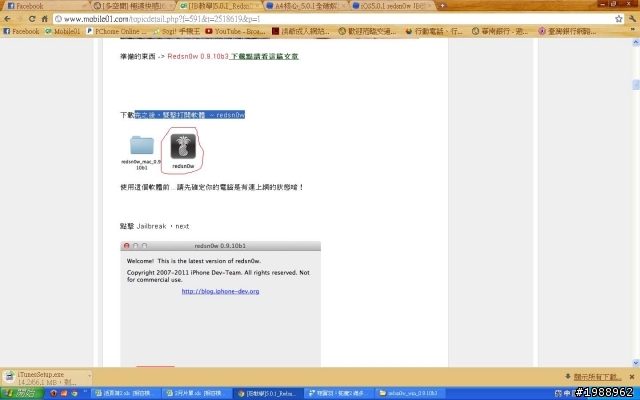Viewport: 640px width, 400px height.
Task: Open the PChome Online bookmark
Action: (117, 31)
